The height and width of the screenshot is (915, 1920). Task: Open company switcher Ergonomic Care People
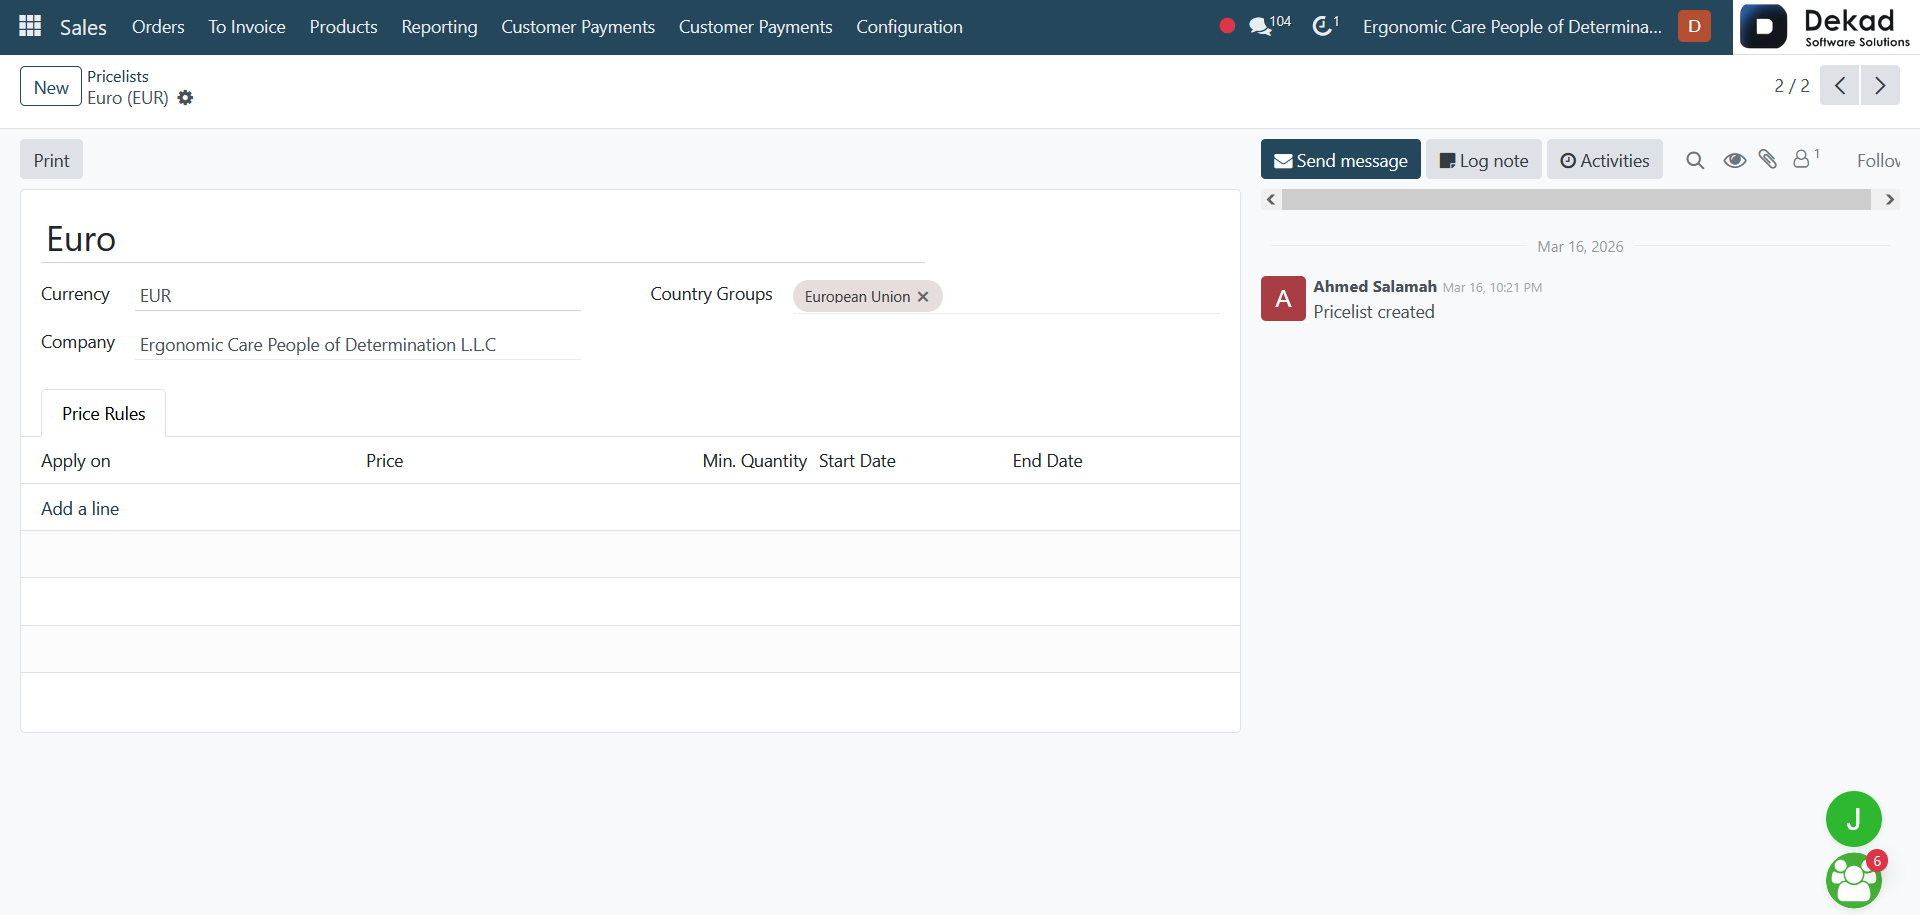point(1512,27)
